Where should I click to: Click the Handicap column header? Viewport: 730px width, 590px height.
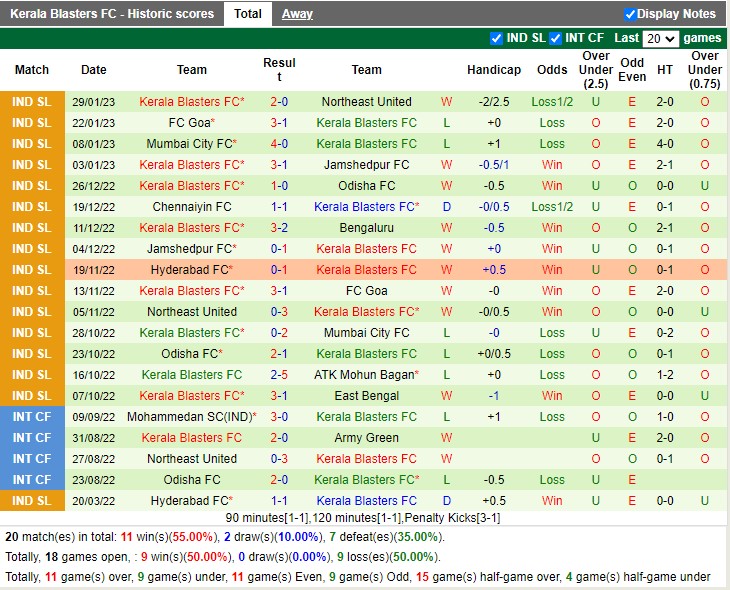(494, 70)
